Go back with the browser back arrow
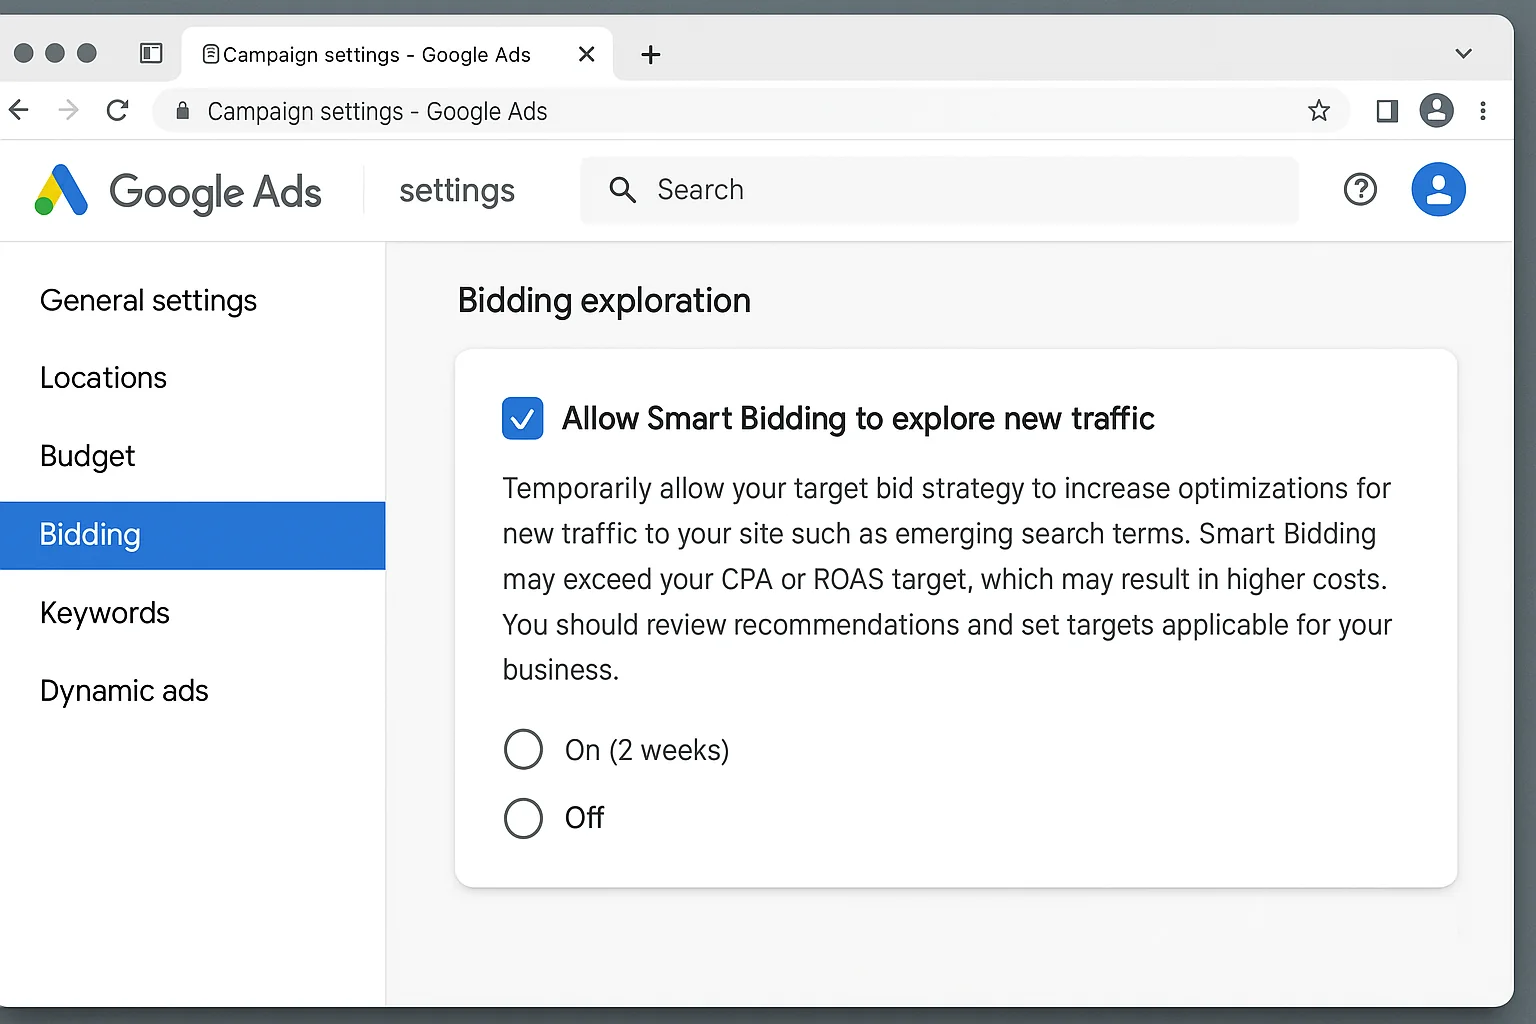 [18, 110]
